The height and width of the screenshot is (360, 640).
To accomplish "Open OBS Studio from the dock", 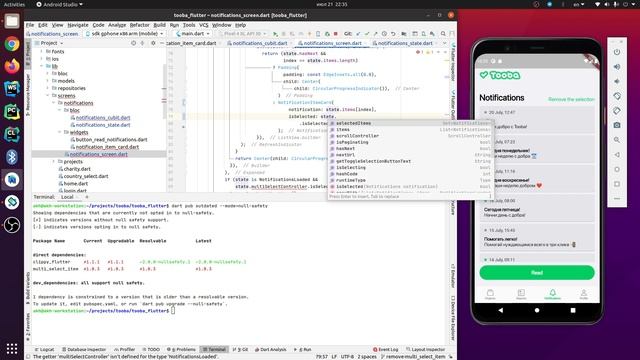I will pos(12,225).
